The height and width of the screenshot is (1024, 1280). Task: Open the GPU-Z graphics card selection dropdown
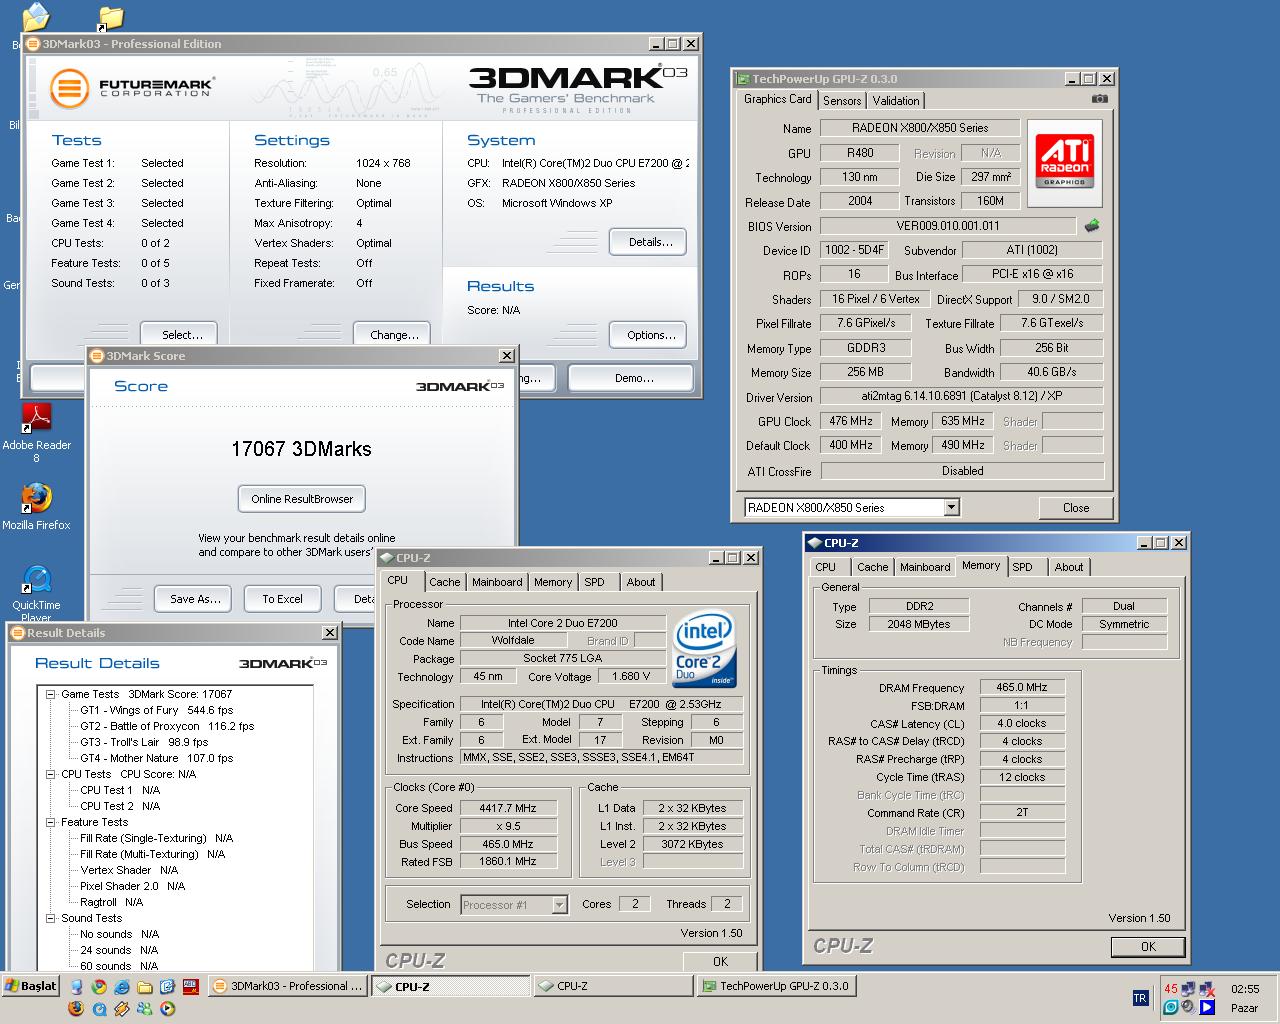pos(951,508)
